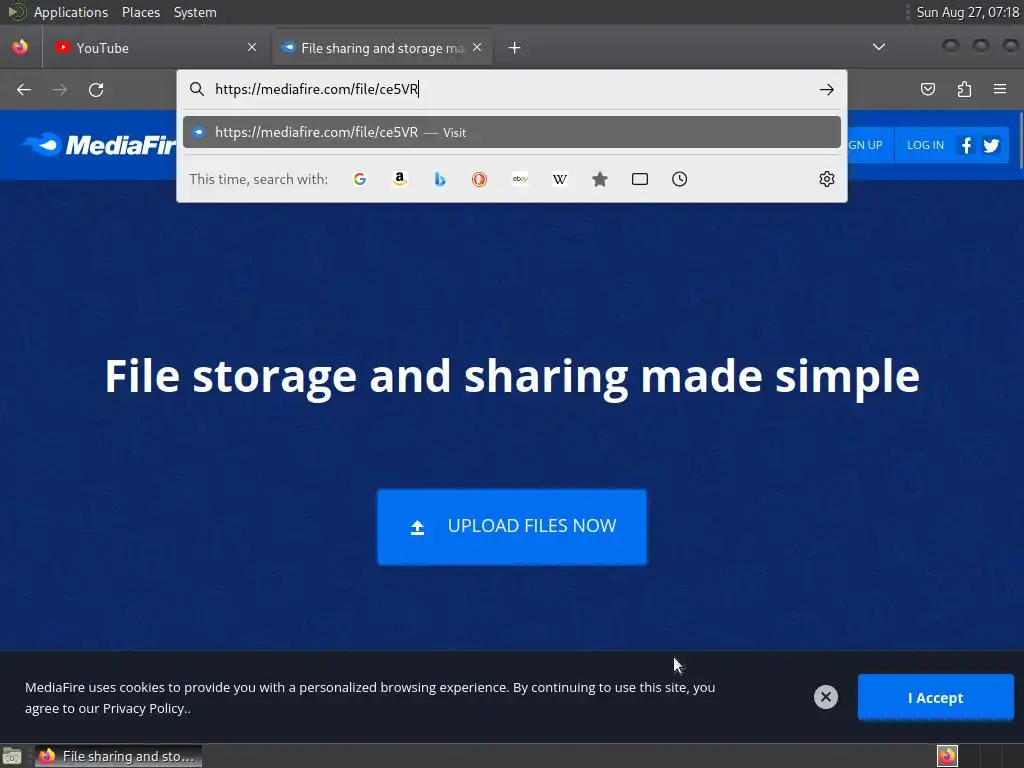The height and width of the screenshot is (768, 1024).
Task: Select the mediafire.com/file/ce5VR Visit suggestion
Action: (x=512, y=133)
